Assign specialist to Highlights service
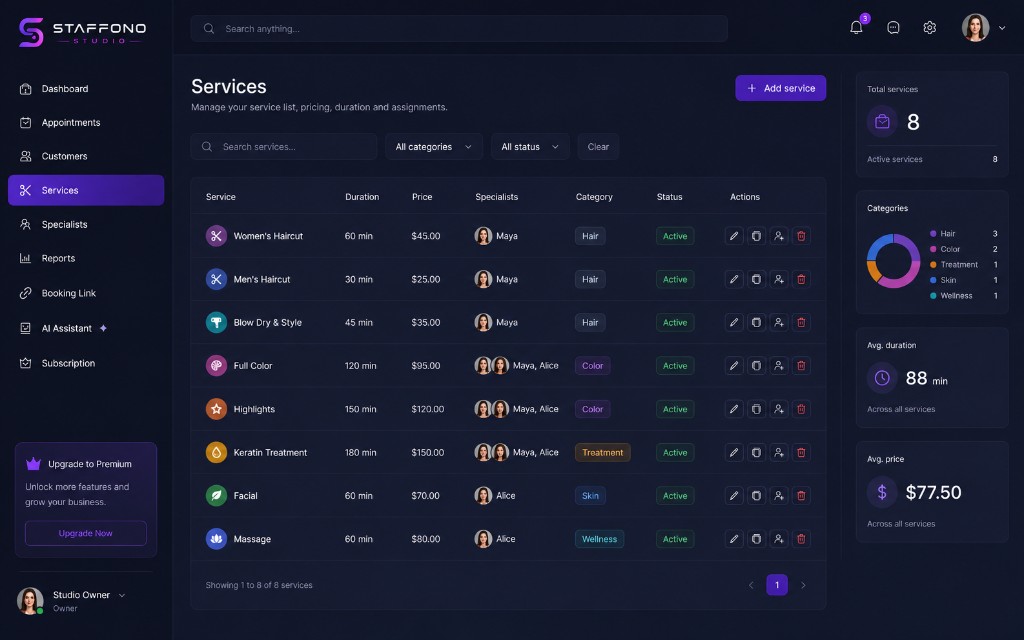 [x=778, y=409]
